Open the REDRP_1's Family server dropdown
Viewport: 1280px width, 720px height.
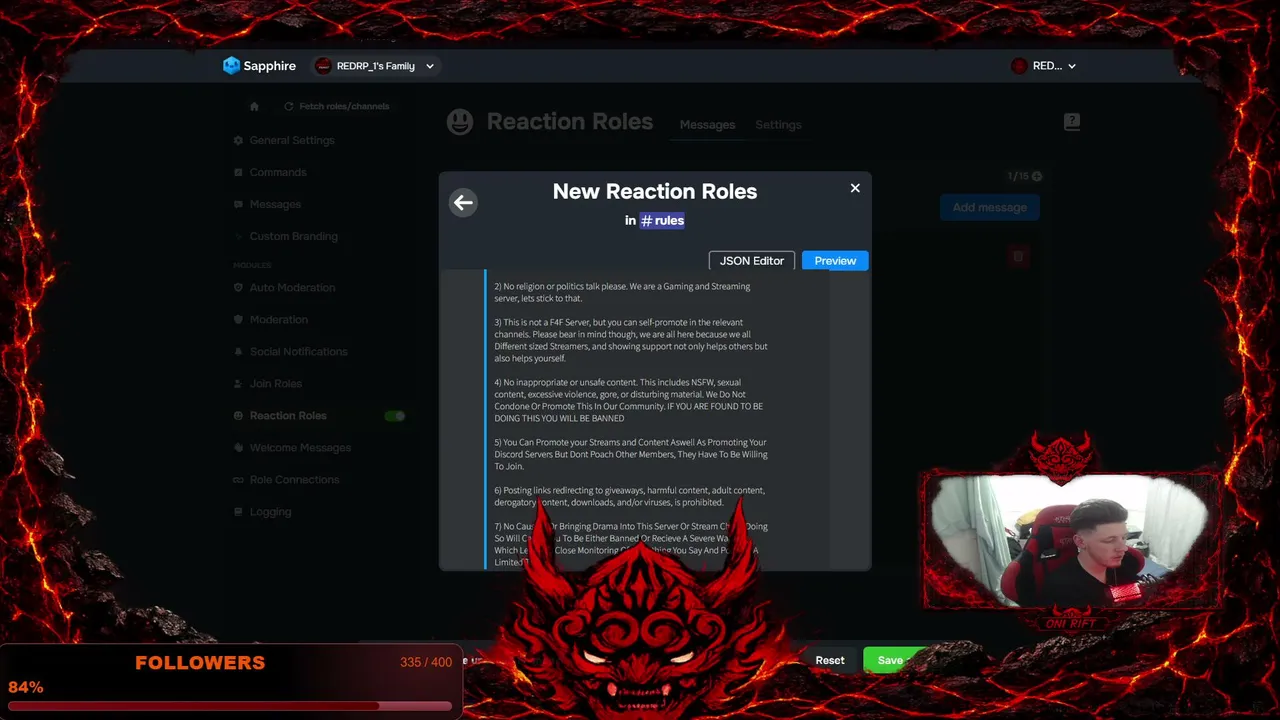(x=375, y=66)
